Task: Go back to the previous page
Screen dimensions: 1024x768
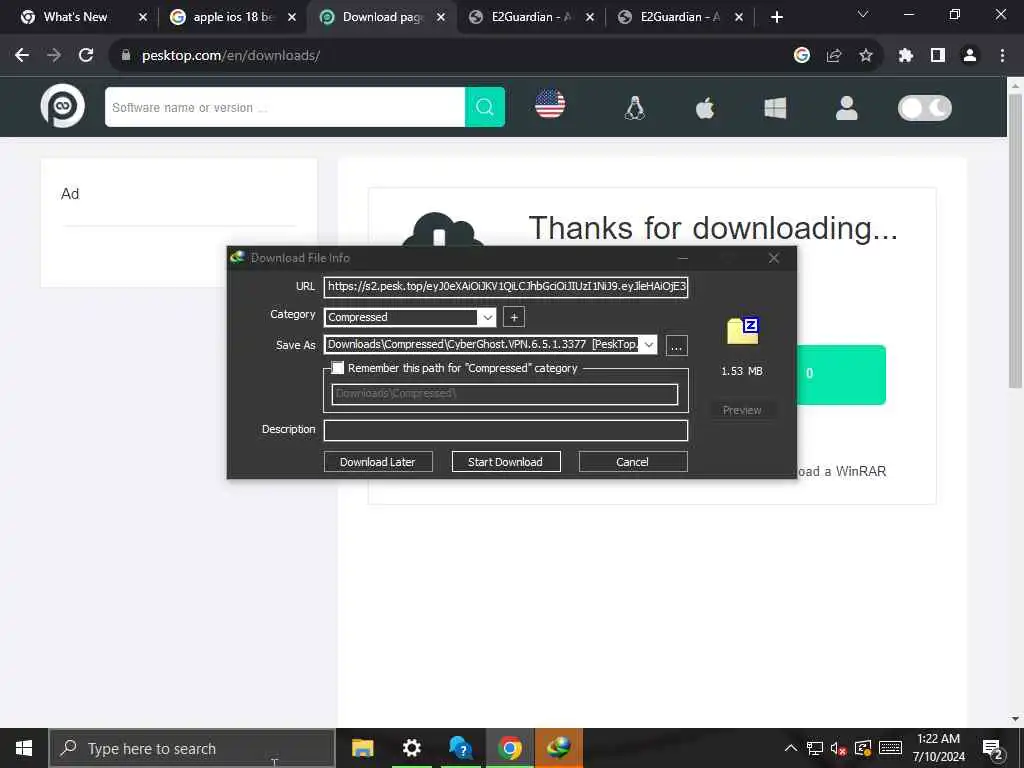Action: (22, 56)
